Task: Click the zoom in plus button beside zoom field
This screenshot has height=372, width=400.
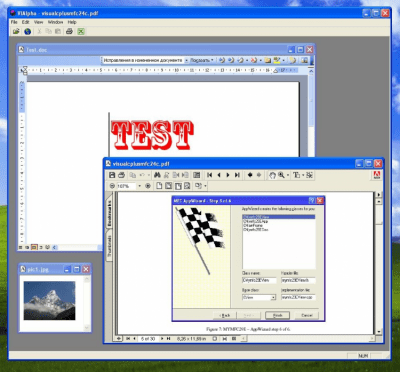Action: point(148,186)
